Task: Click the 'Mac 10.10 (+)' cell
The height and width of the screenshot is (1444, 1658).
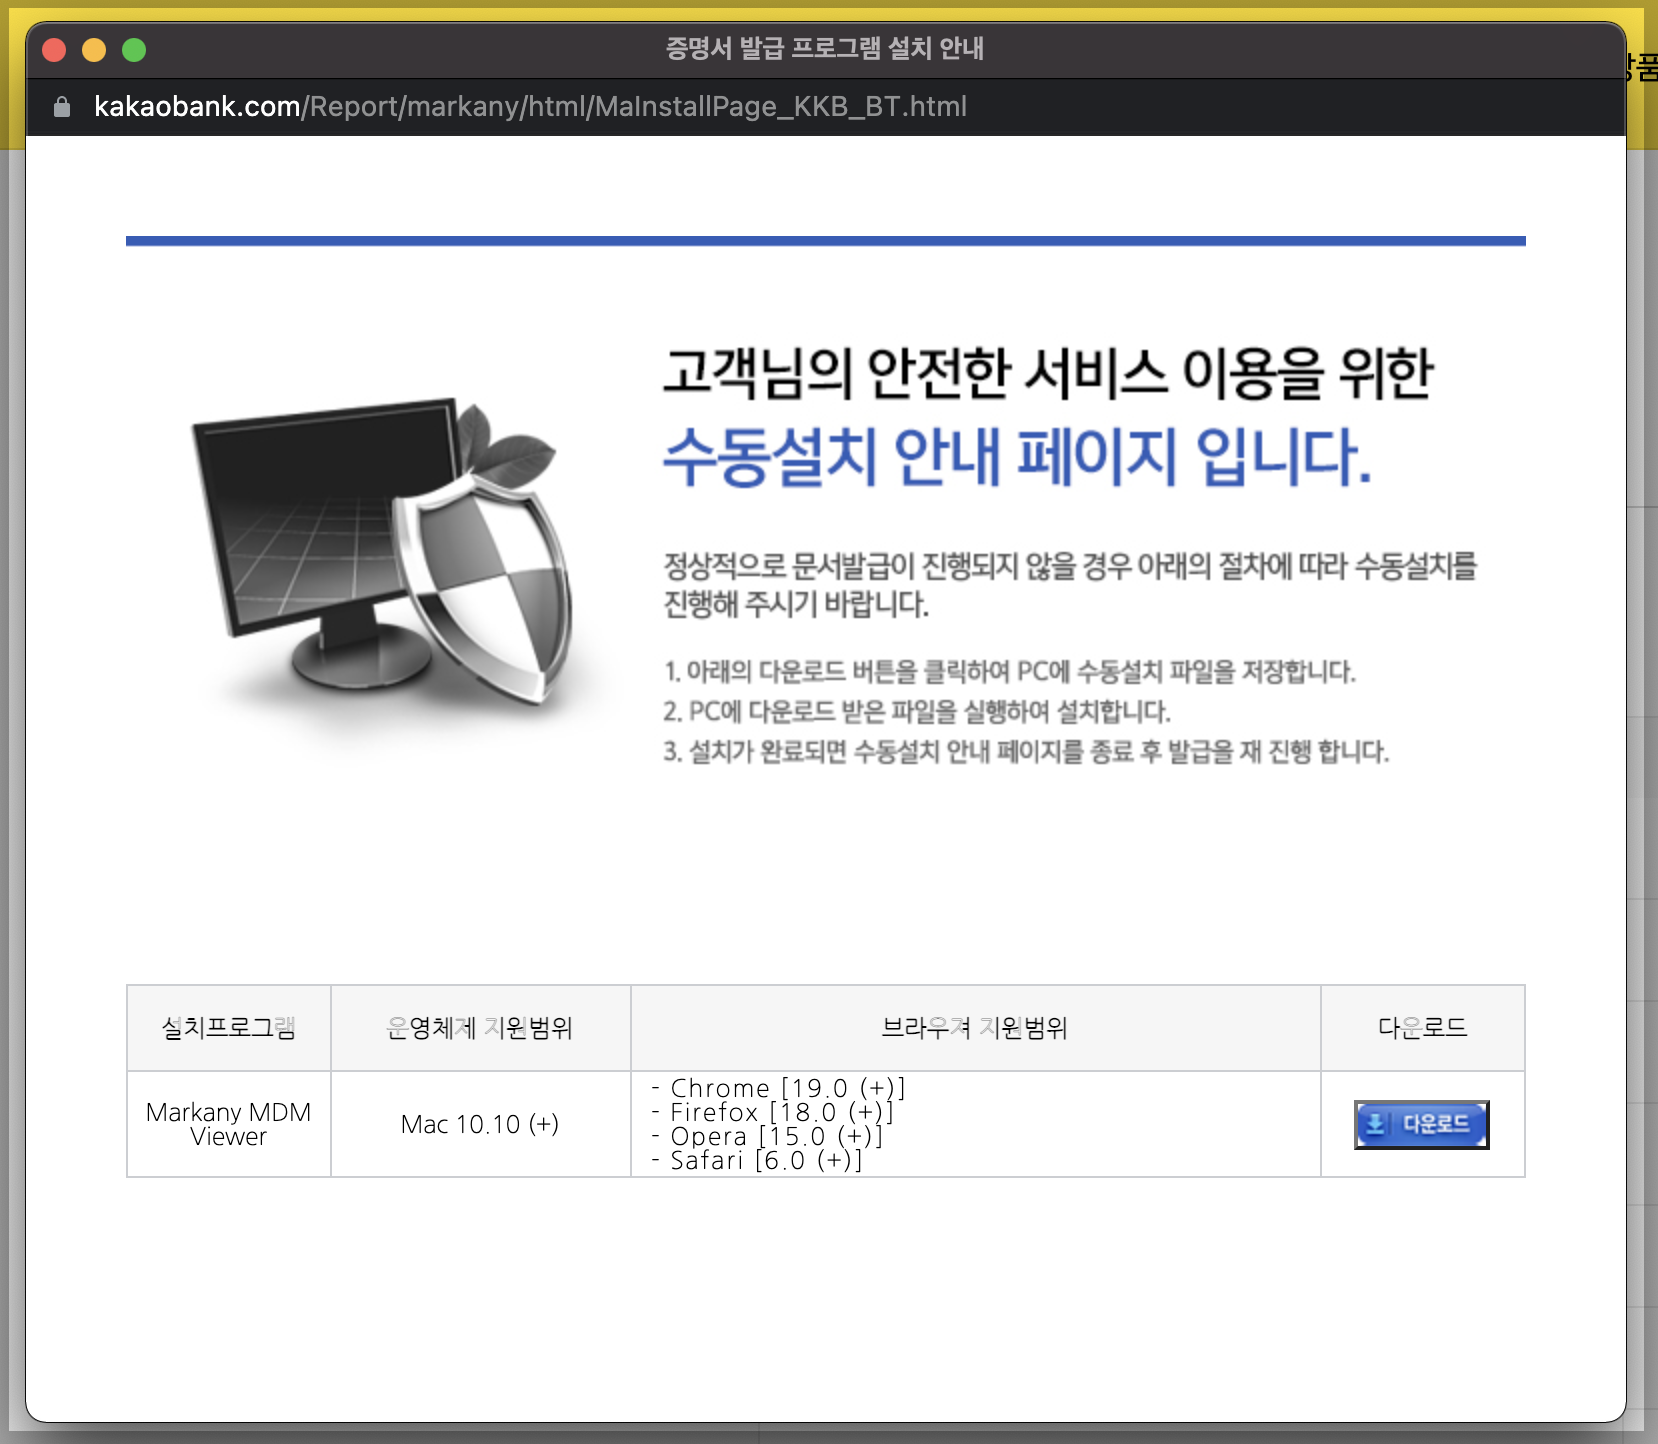Action: click(480, 1124)
